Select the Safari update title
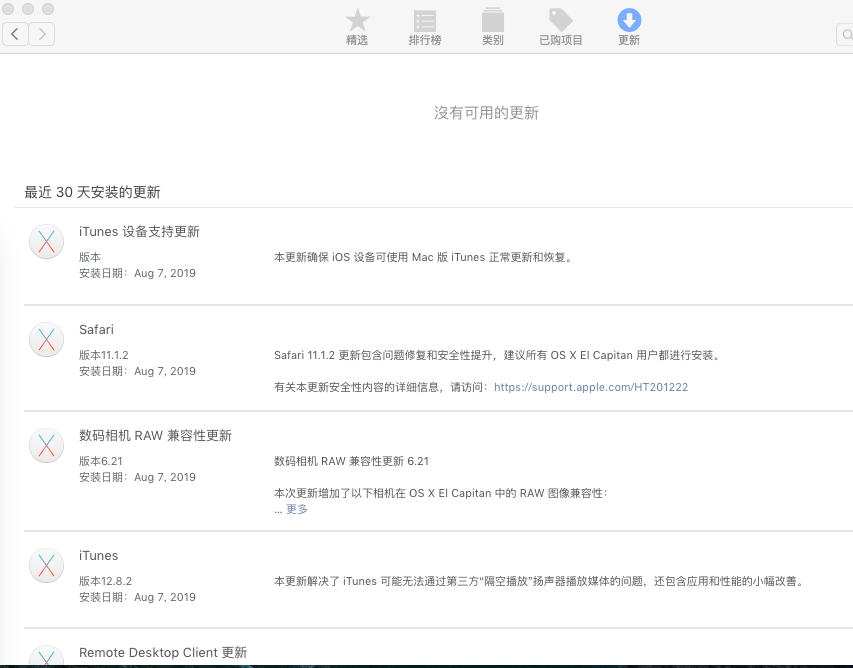 click(x=97, y=330)
